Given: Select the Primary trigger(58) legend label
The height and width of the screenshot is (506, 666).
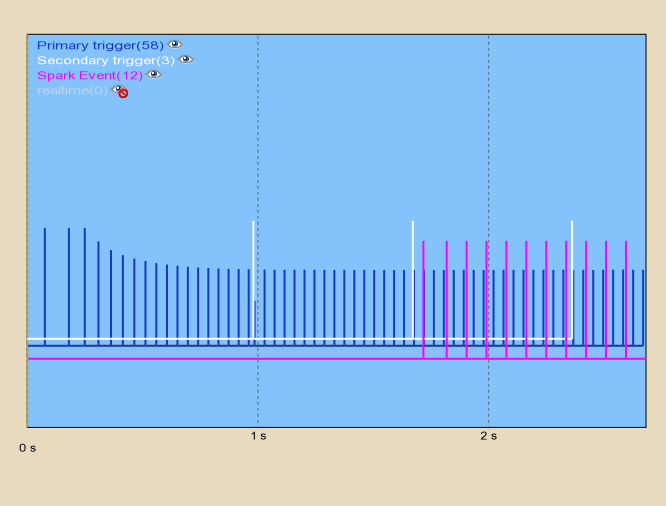Looking at the screenshot, I should coord(99,45).
